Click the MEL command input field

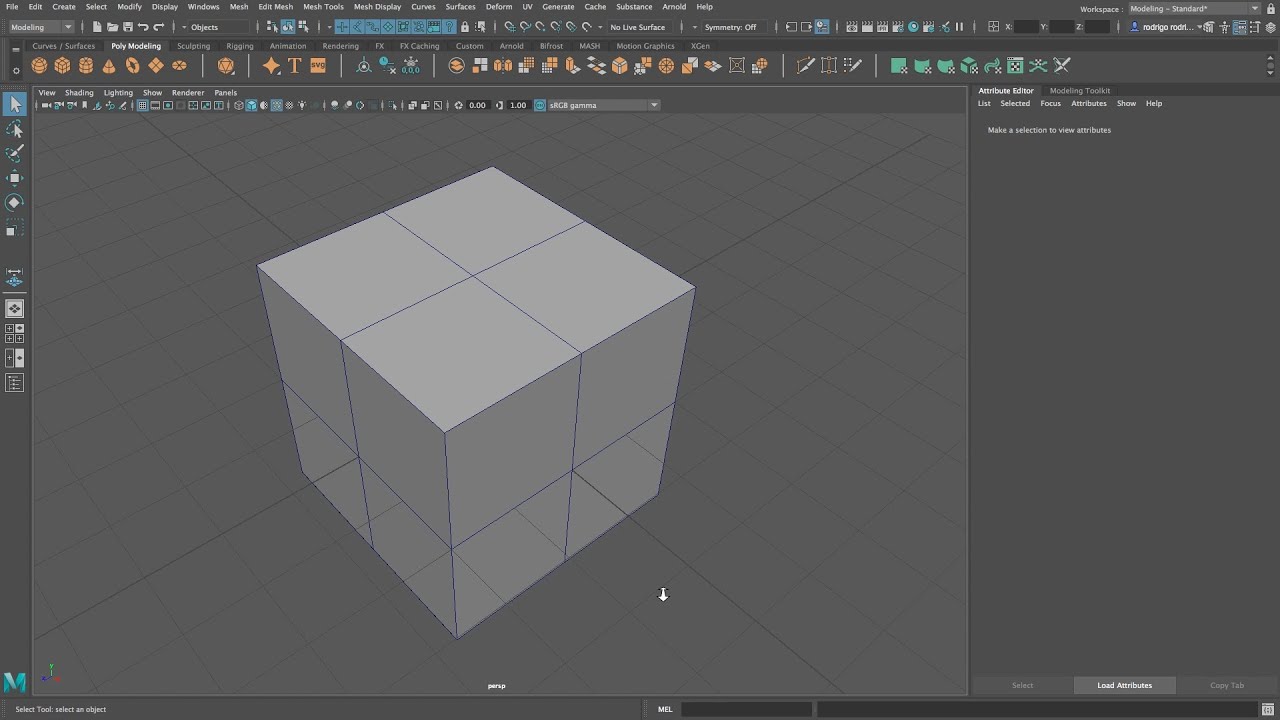pyautogui.click(x=747, y=709)
